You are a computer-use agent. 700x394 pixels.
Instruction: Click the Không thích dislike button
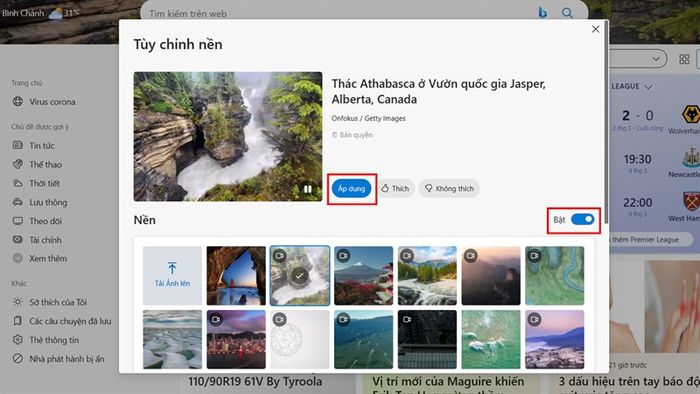pos(449,188)
